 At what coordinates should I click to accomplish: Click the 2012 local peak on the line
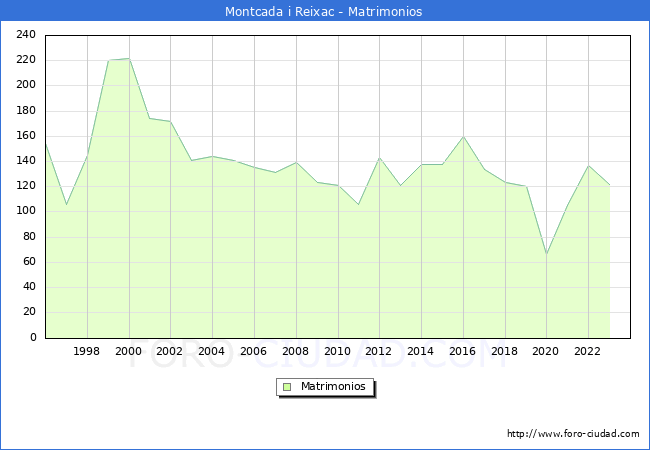379,158
